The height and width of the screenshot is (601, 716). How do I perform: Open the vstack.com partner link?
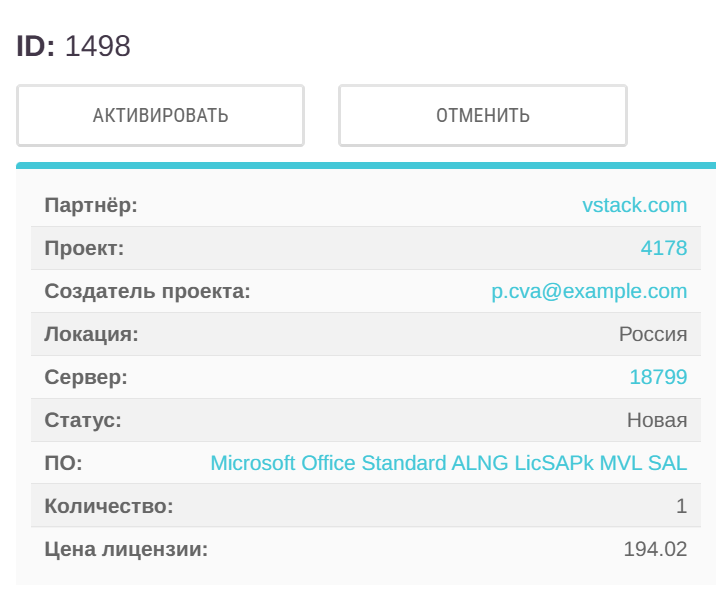[634, 205]
